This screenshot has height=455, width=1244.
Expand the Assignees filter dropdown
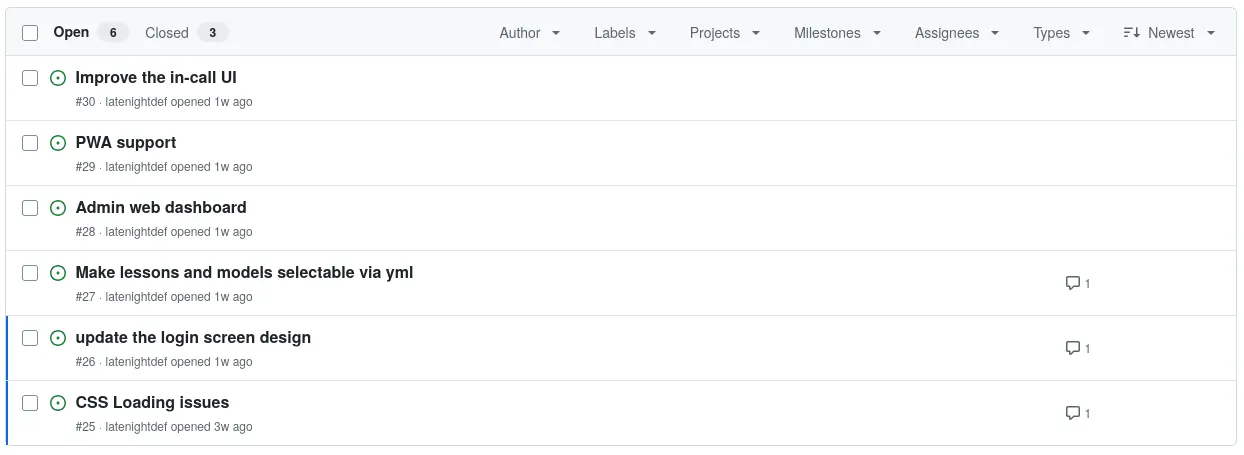coord(957,33)
